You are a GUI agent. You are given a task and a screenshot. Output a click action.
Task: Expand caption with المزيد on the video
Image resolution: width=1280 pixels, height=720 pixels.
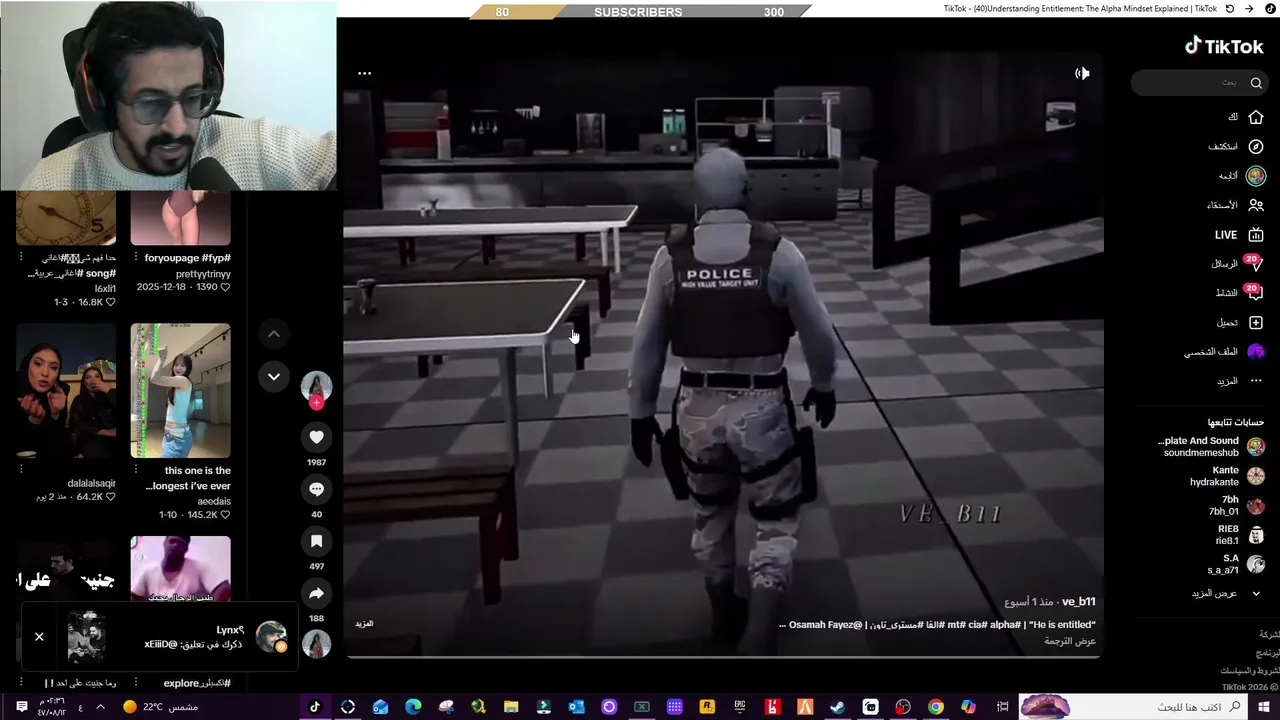click(364, 624)
